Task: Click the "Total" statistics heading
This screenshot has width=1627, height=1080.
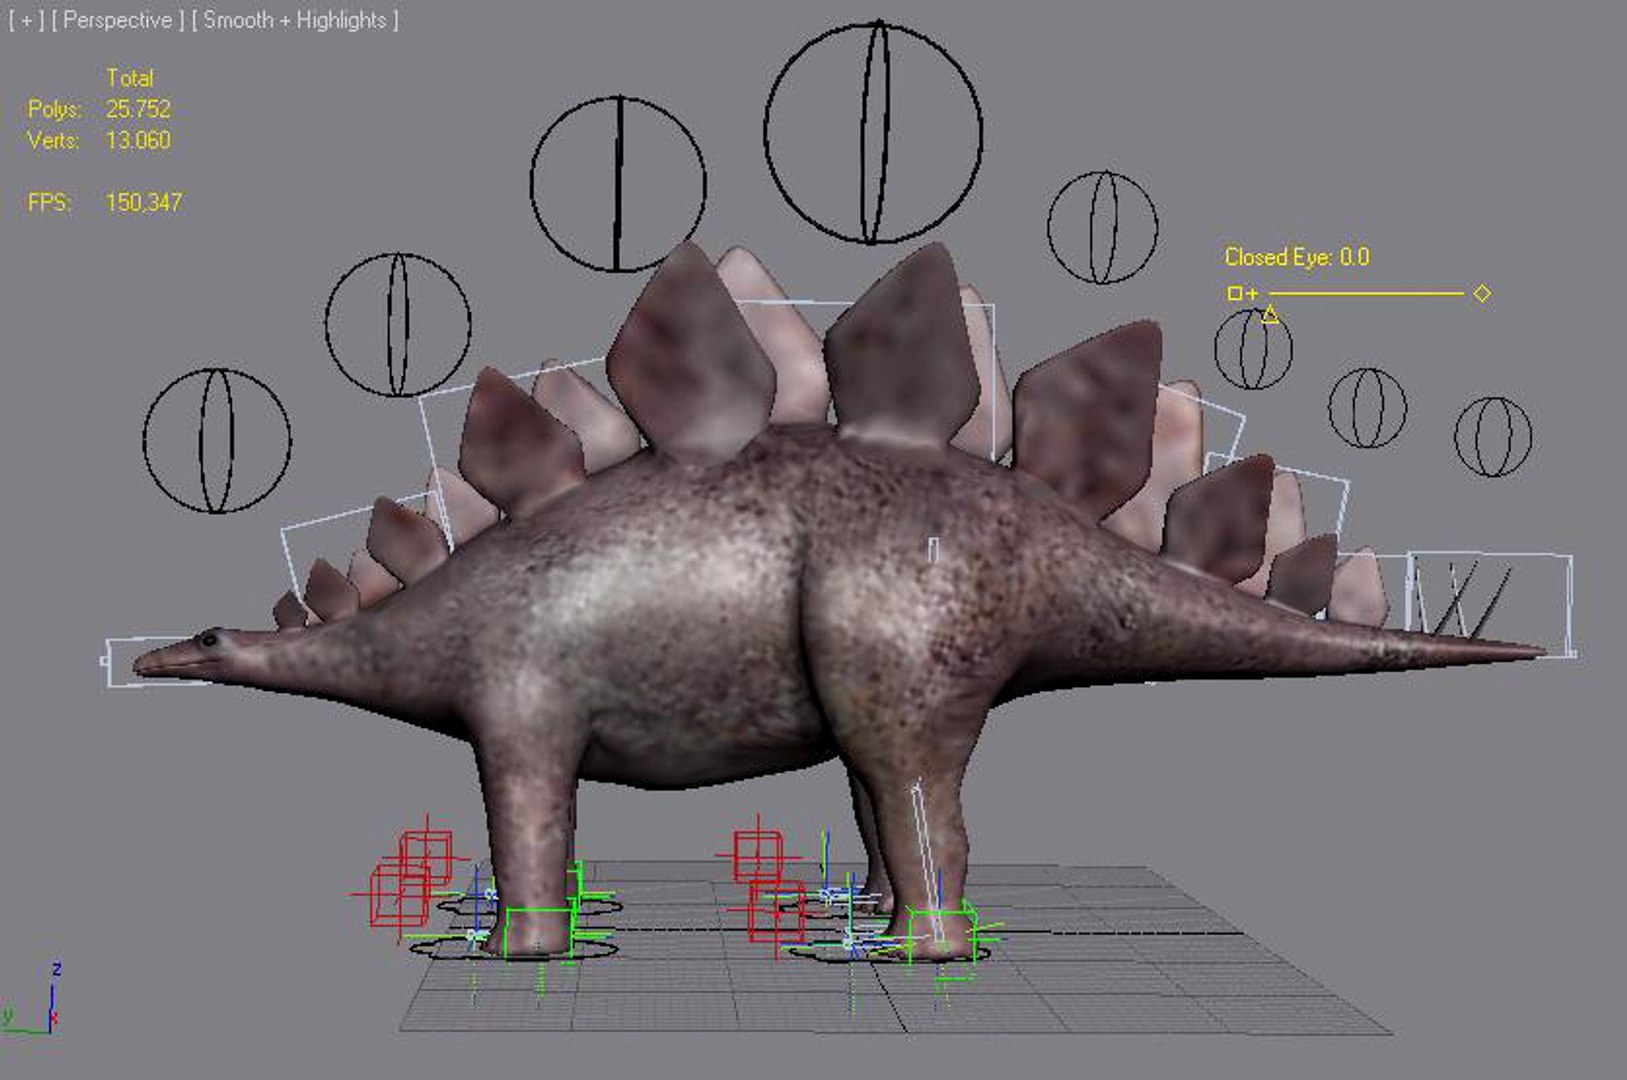Action: (130, 78)
